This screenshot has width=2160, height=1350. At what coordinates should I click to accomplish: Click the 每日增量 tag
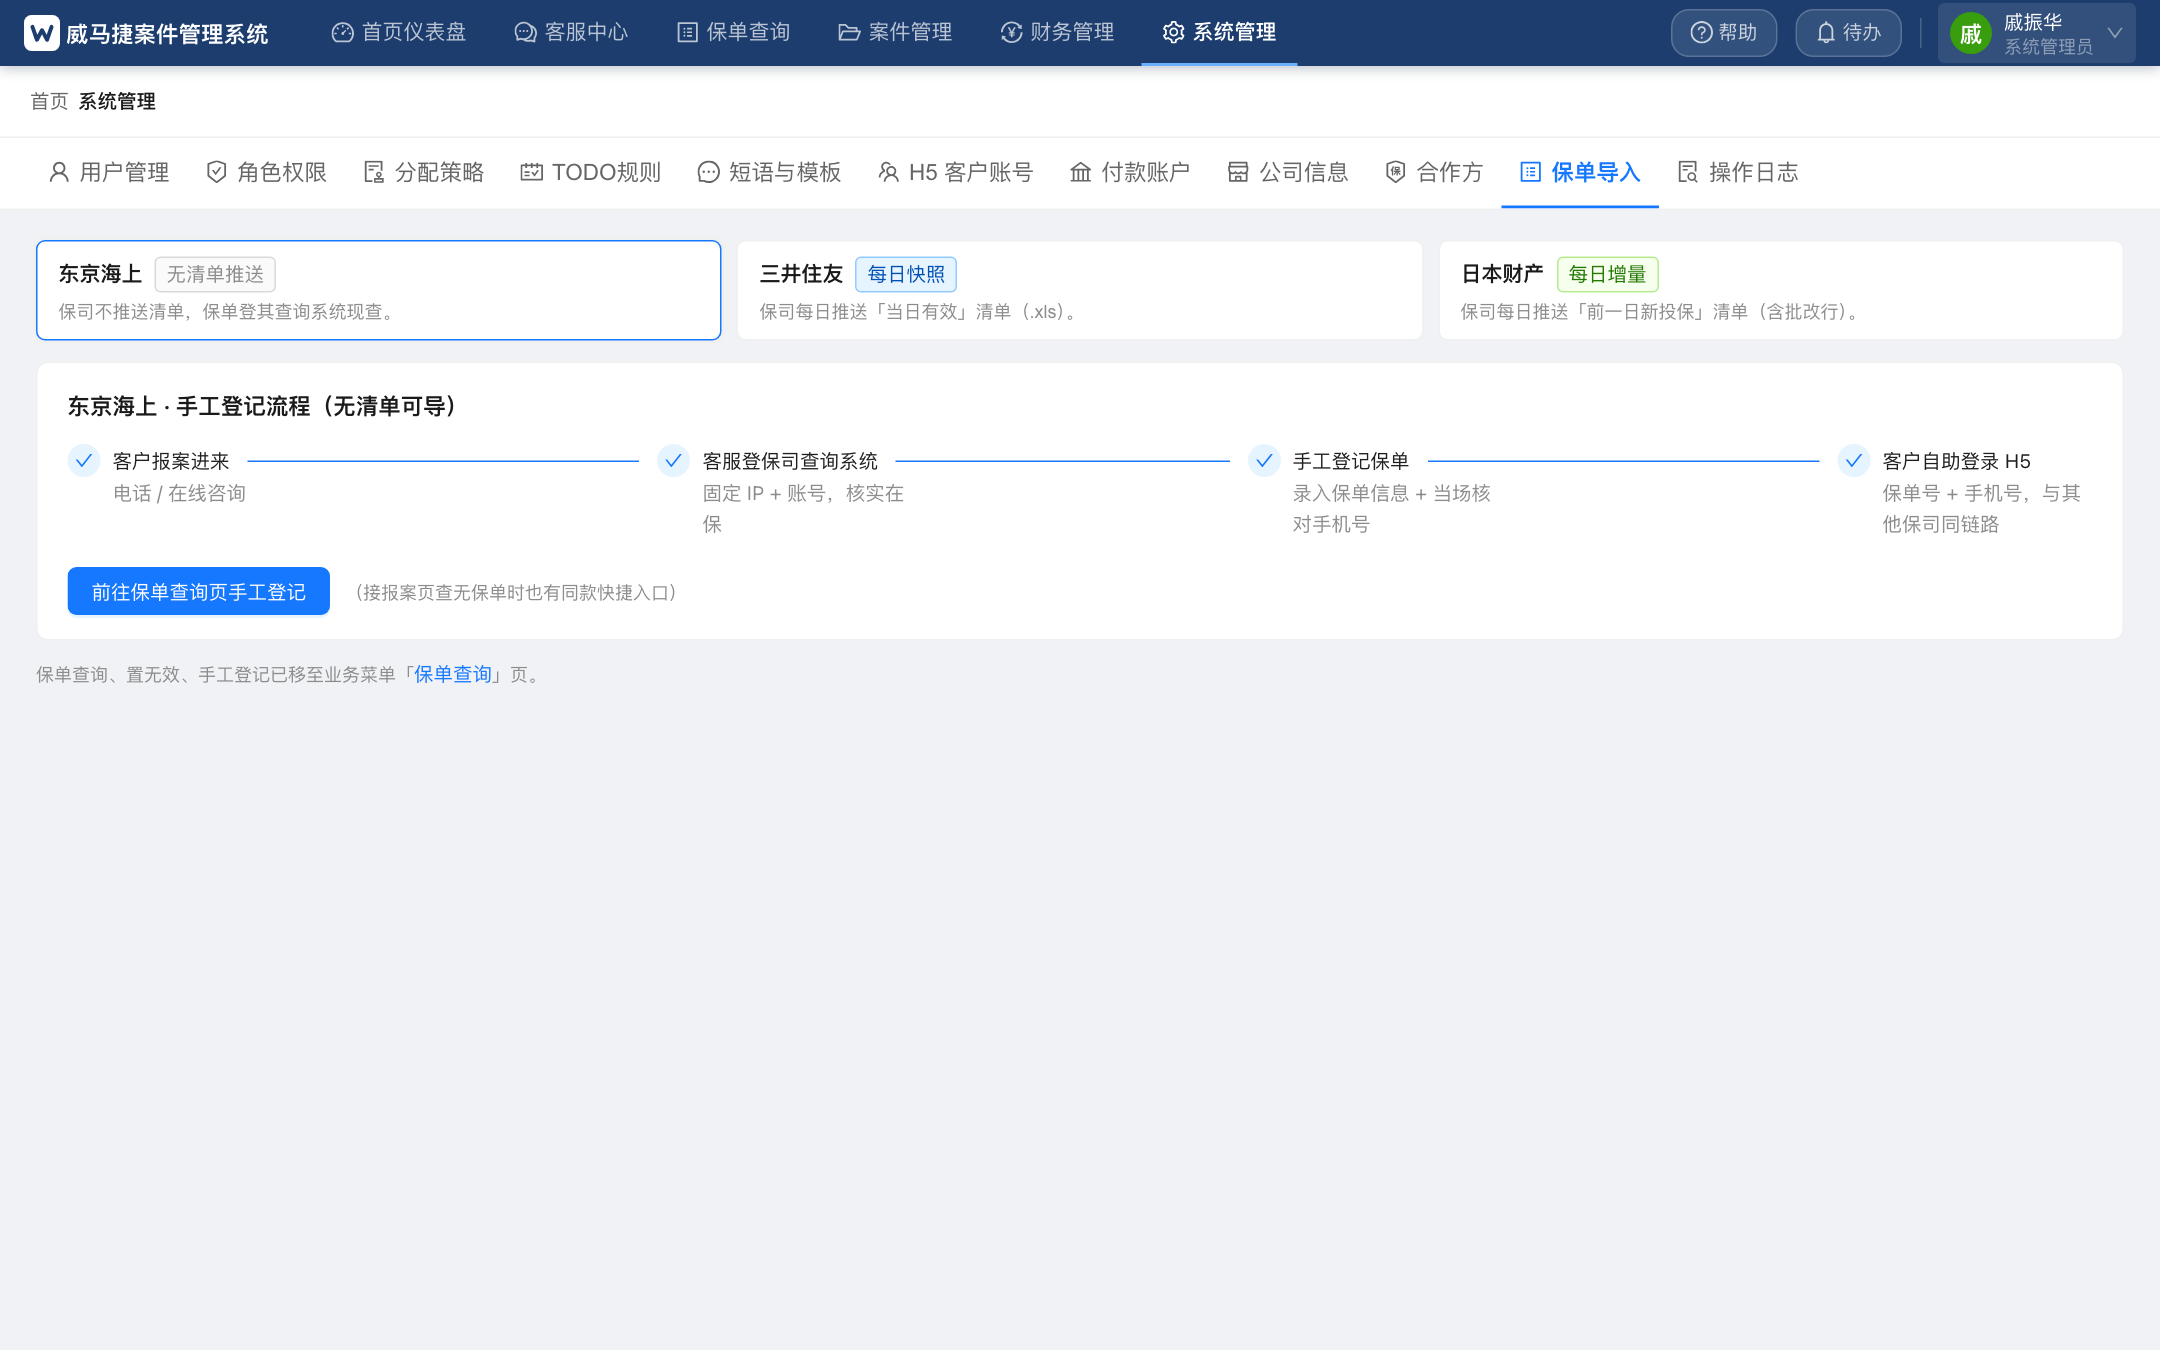(x=1607, y=274)
